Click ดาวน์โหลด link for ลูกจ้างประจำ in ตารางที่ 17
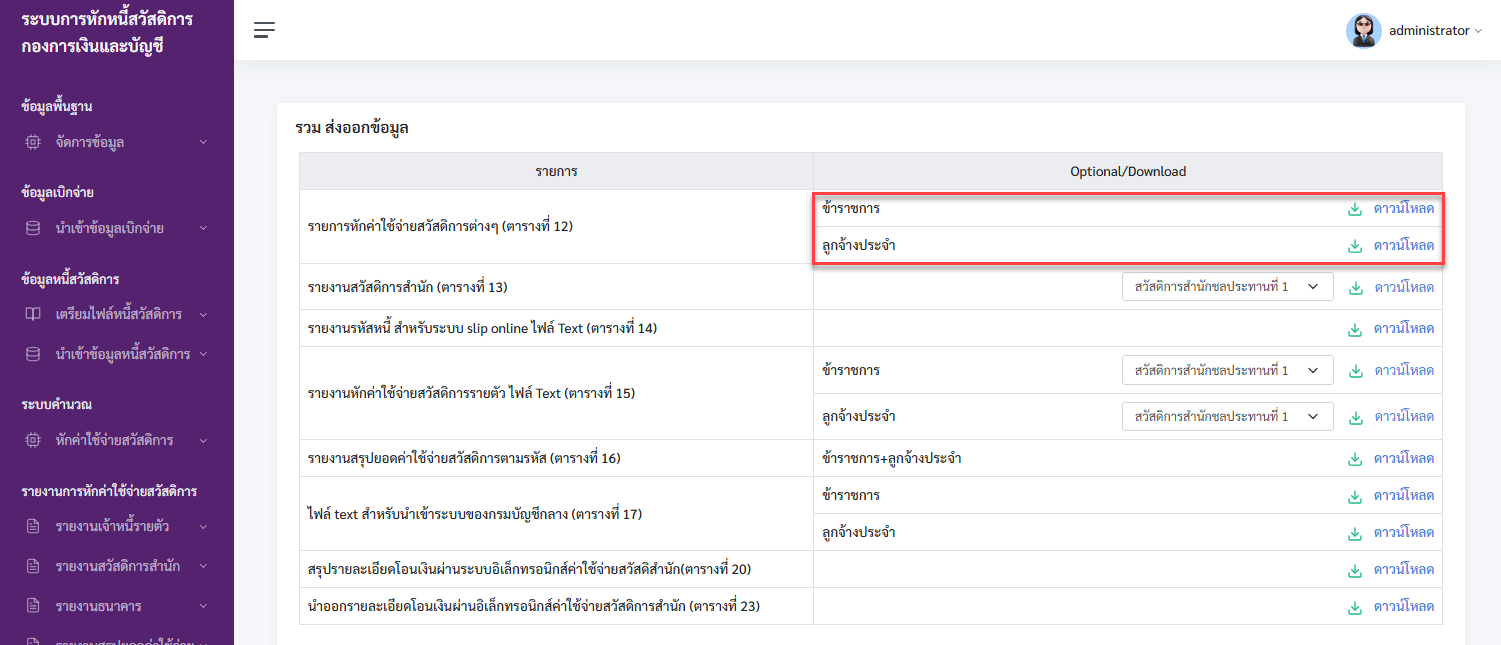 tap(1404, 533)
